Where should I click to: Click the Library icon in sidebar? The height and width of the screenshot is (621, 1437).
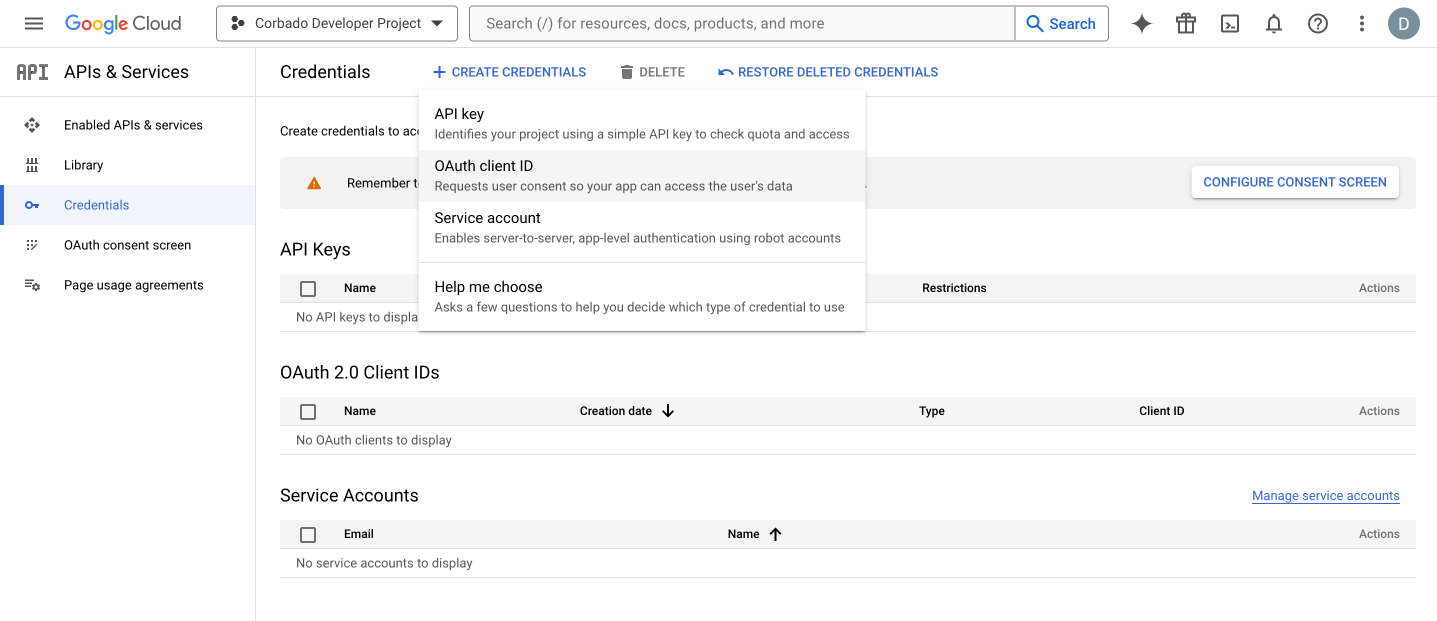pos(32,165)
